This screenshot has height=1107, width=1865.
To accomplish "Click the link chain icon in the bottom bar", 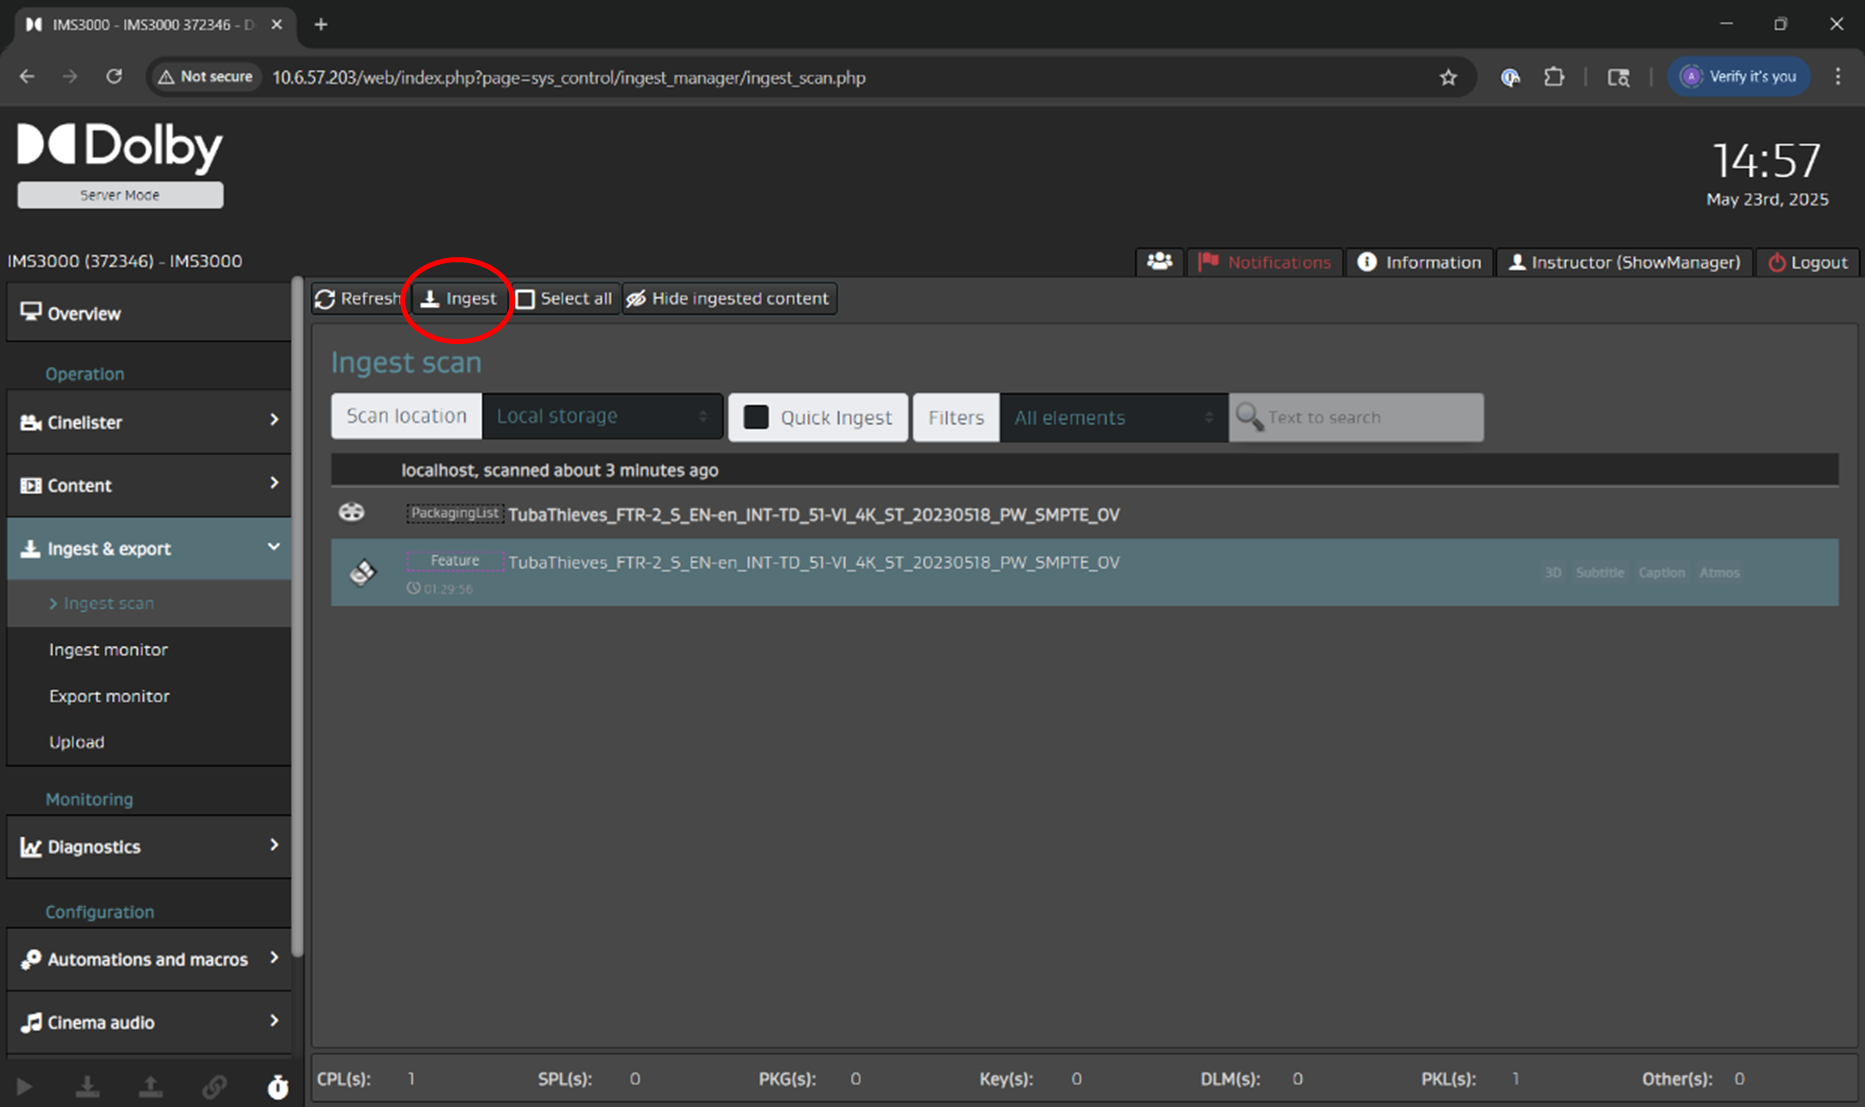I will pyautogui.click(x=214, y=1087).
